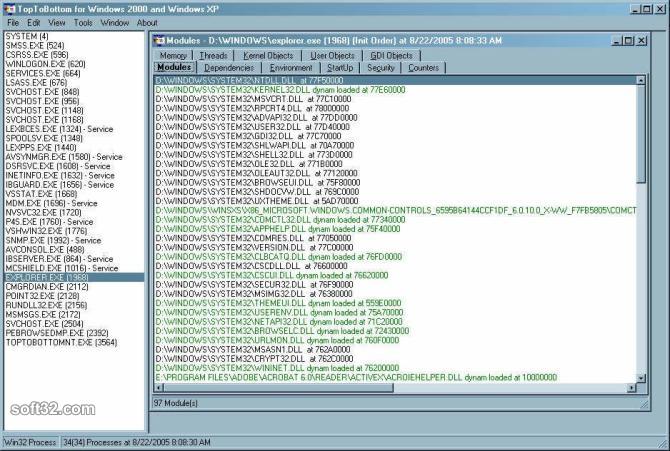Image resolution: width=670 pixels, height=451 pixels.
Task: Open the Edit menu
Action: (x=33, y=23)
